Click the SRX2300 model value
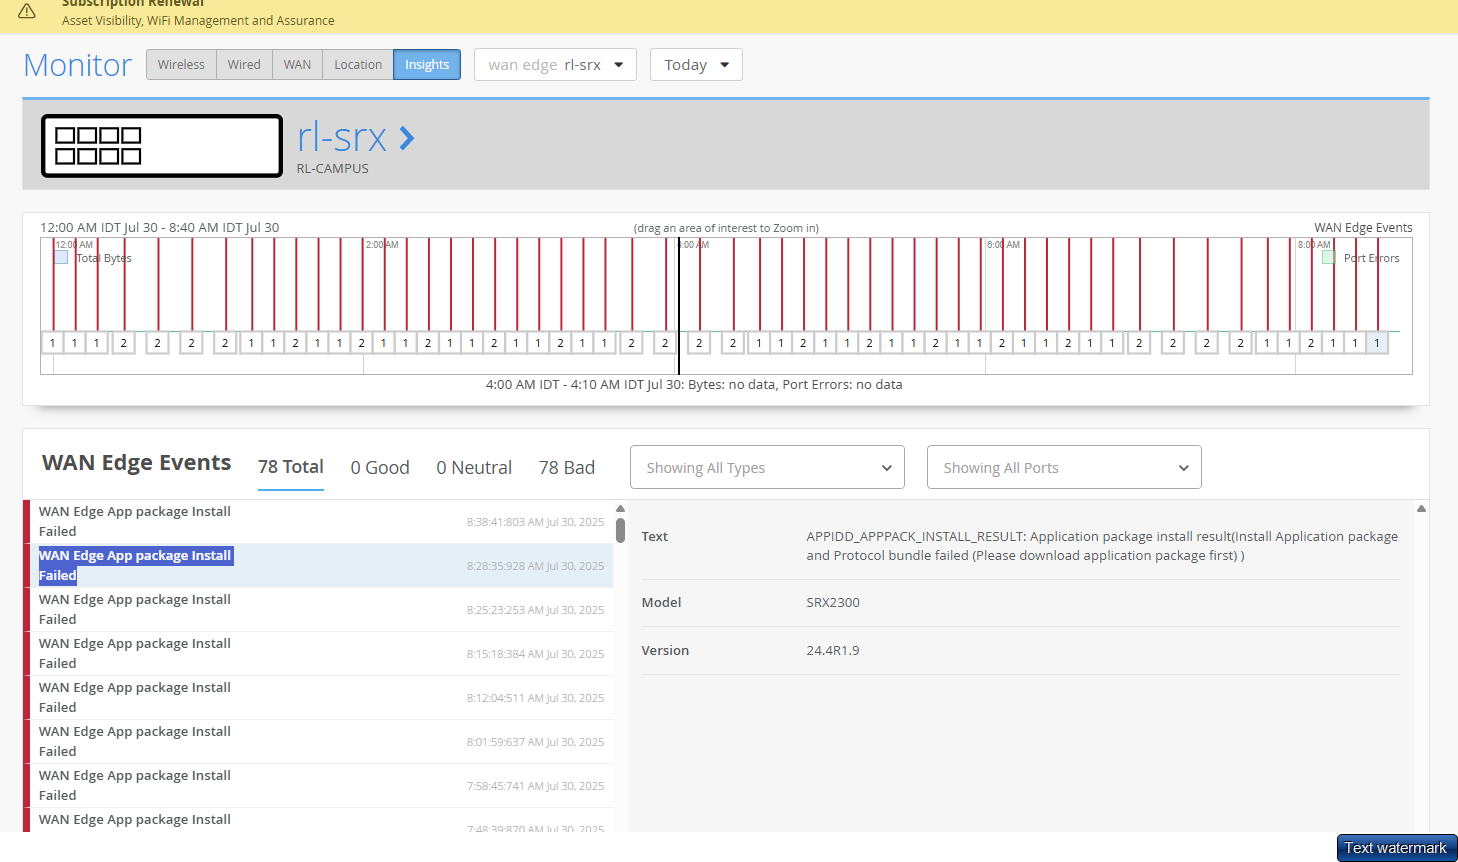The height and width of the screenshot is (862, 1458). (833, 603)
